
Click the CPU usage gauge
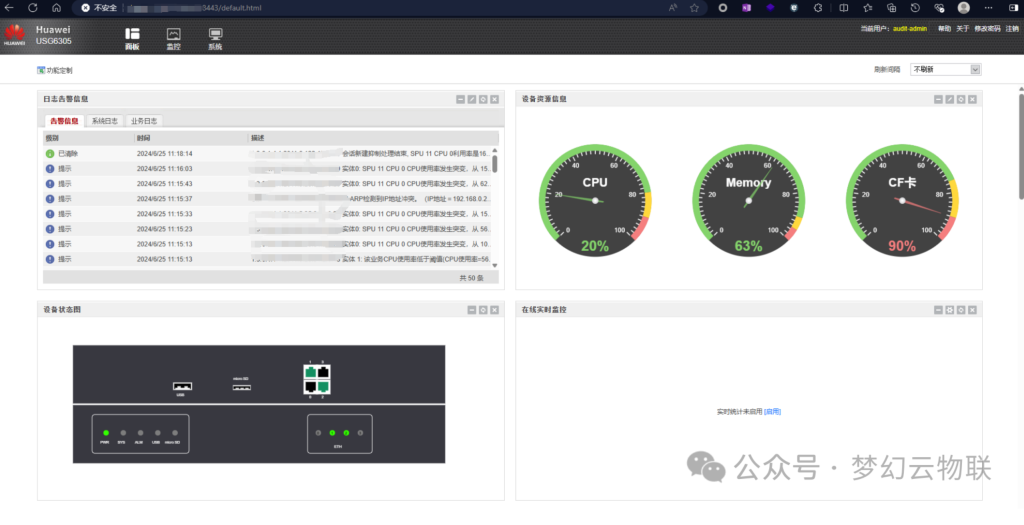(595, 200)
